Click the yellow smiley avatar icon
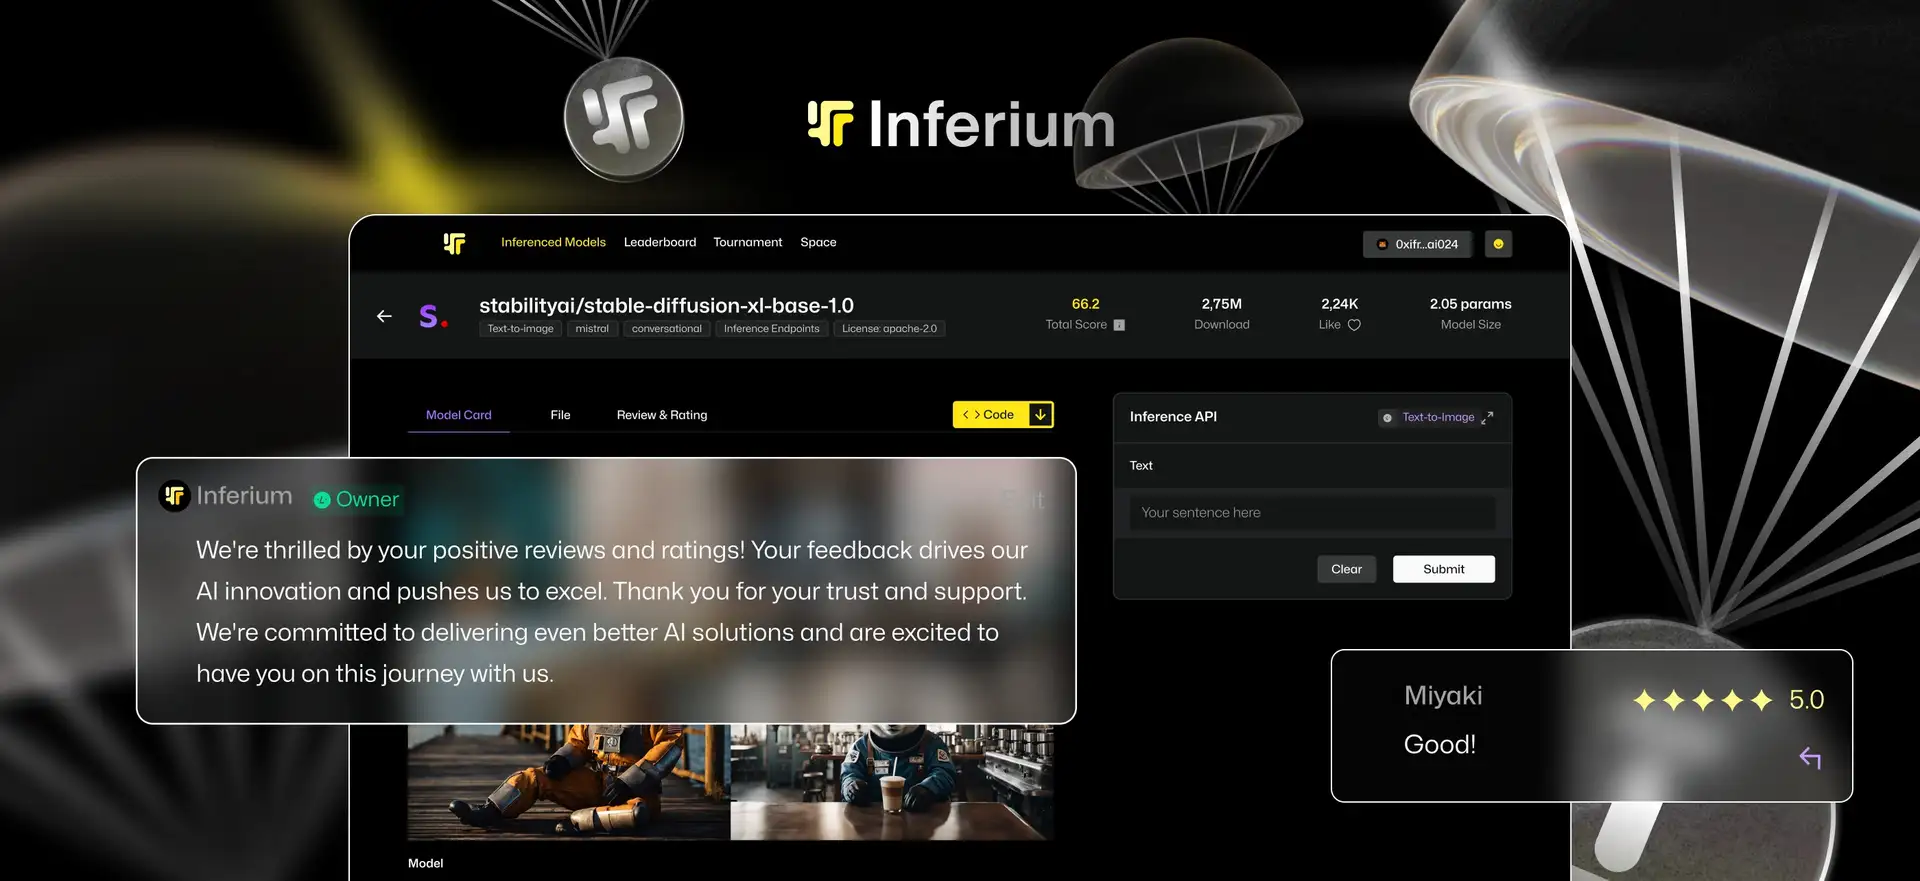 coord(1498,244)
